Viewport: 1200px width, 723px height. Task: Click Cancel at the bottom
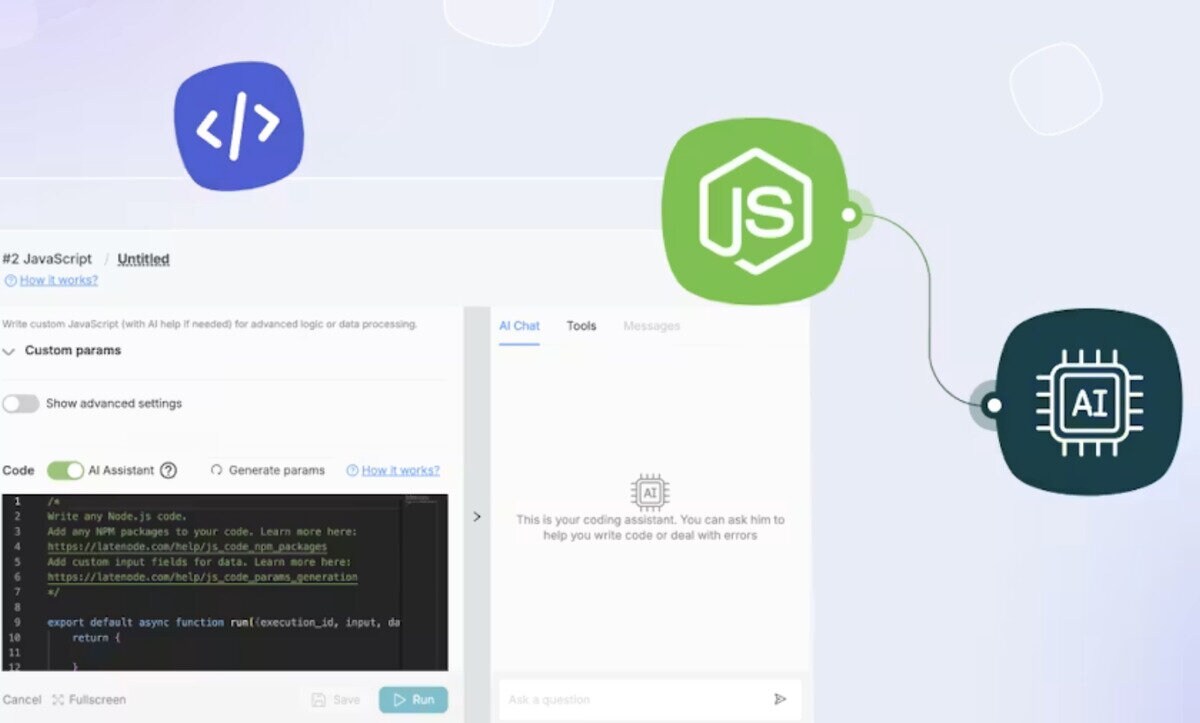tap(22, 700)
